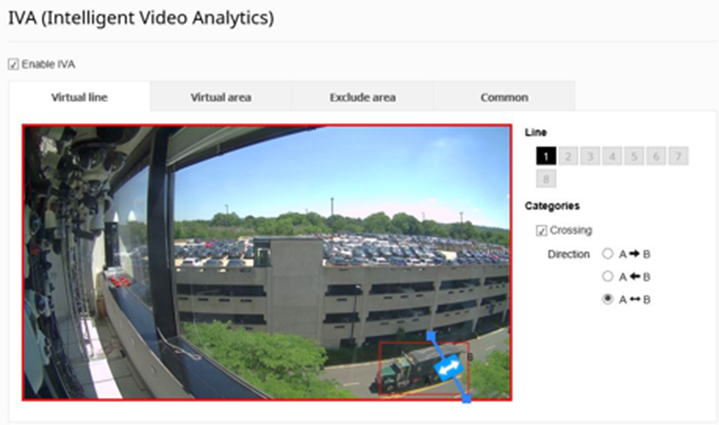The width and height of the screenshot is (719, 425).
Task: Click the blue bidirectional arrow on virtual line
Action: click(449, 368)
